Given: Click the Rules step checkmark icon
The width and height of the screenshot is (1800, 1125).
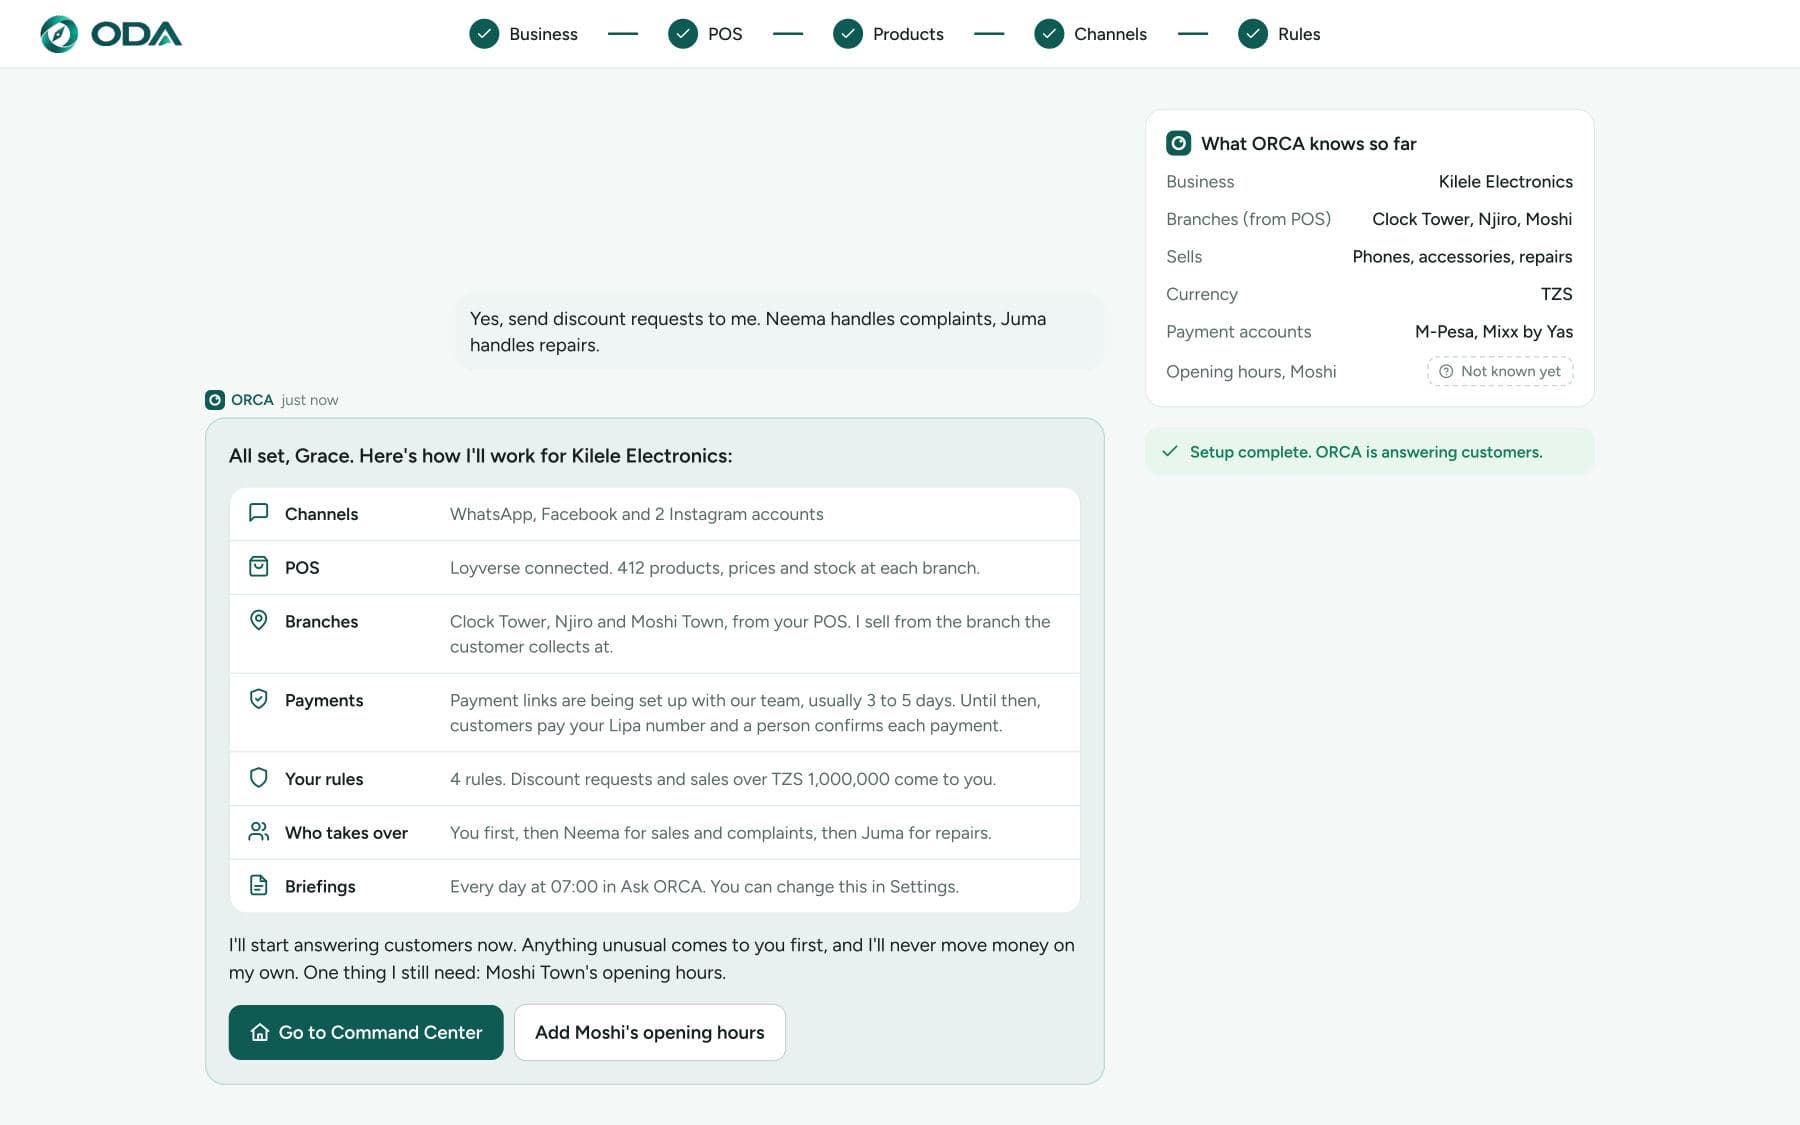Looking at the screenshot, I should tap(1253, 34).
